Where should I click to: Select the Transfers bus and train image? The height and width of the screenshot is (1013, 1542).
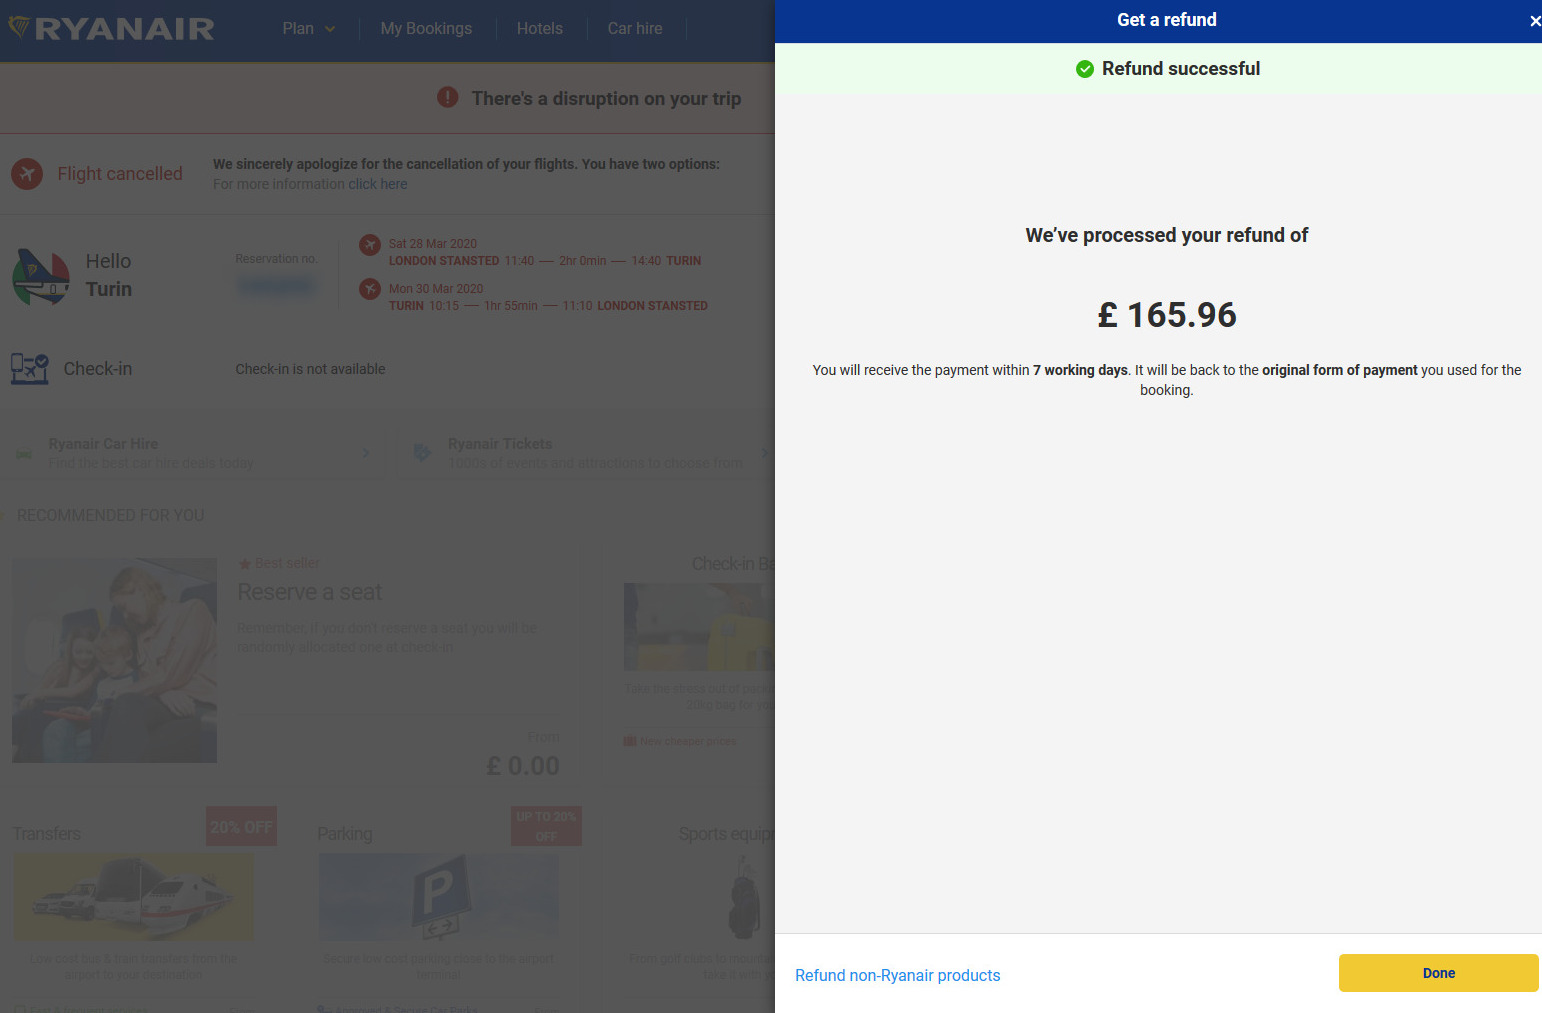133,896
